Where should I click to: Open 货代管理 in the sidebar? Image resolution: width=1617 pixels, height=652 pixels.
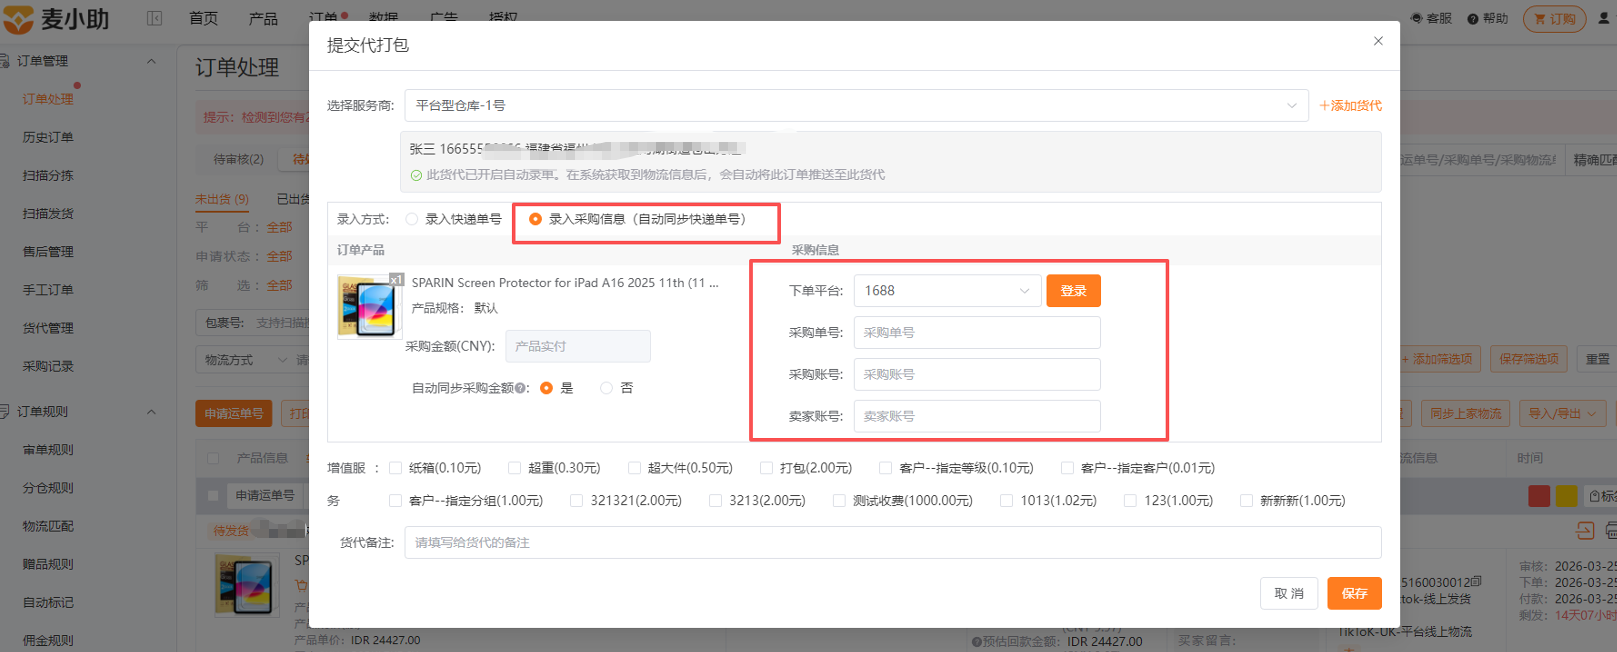click(x=48, y=328)
